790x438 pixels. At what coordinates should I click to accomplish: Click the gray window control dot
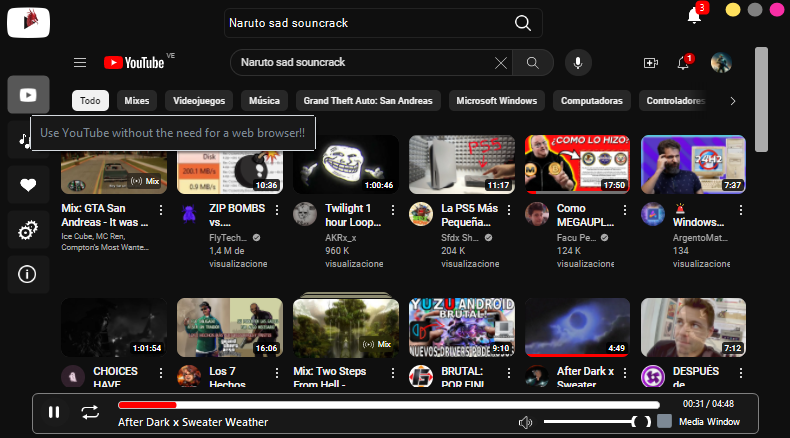(x=755, y=10)
